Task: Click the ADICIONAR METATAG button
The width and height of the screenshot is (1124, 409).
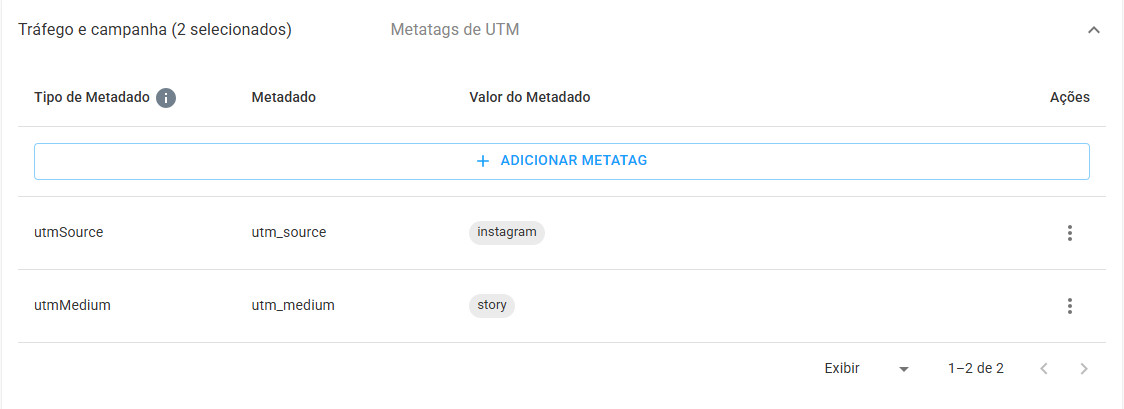Action: (562, 161)
